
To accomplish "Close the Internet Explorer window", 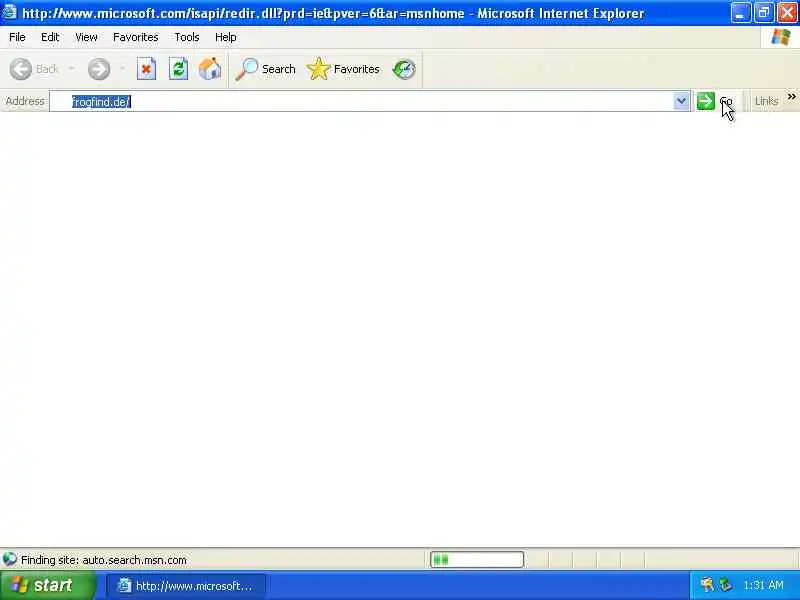I will [787, 13].
